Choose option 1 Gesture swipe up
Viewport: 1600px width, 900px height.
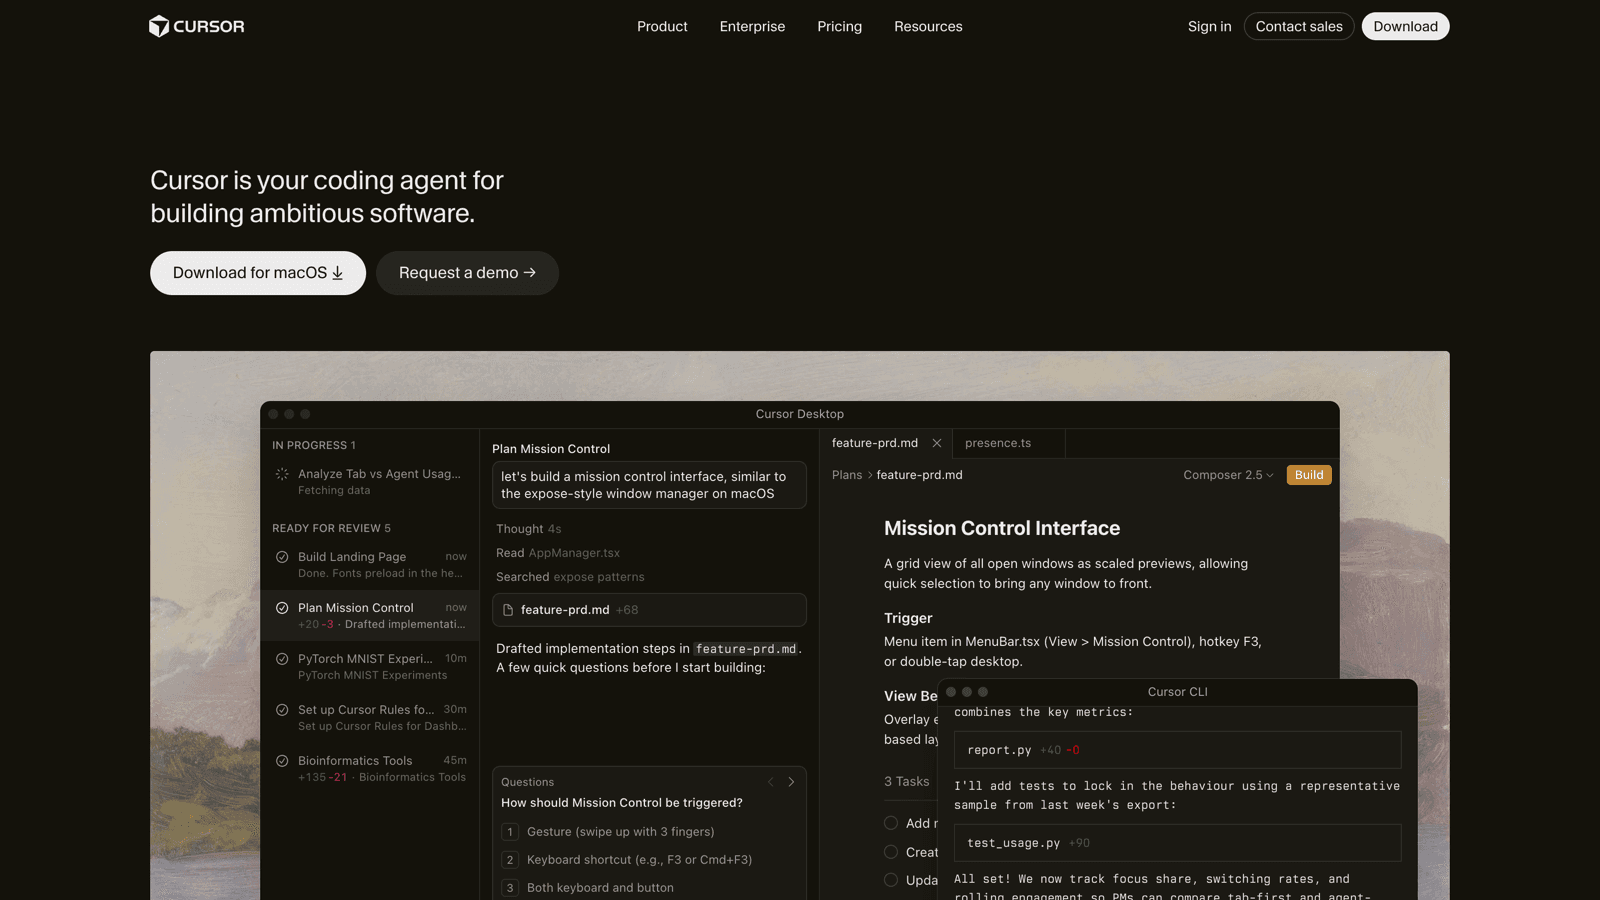click(x=649, y=832)
